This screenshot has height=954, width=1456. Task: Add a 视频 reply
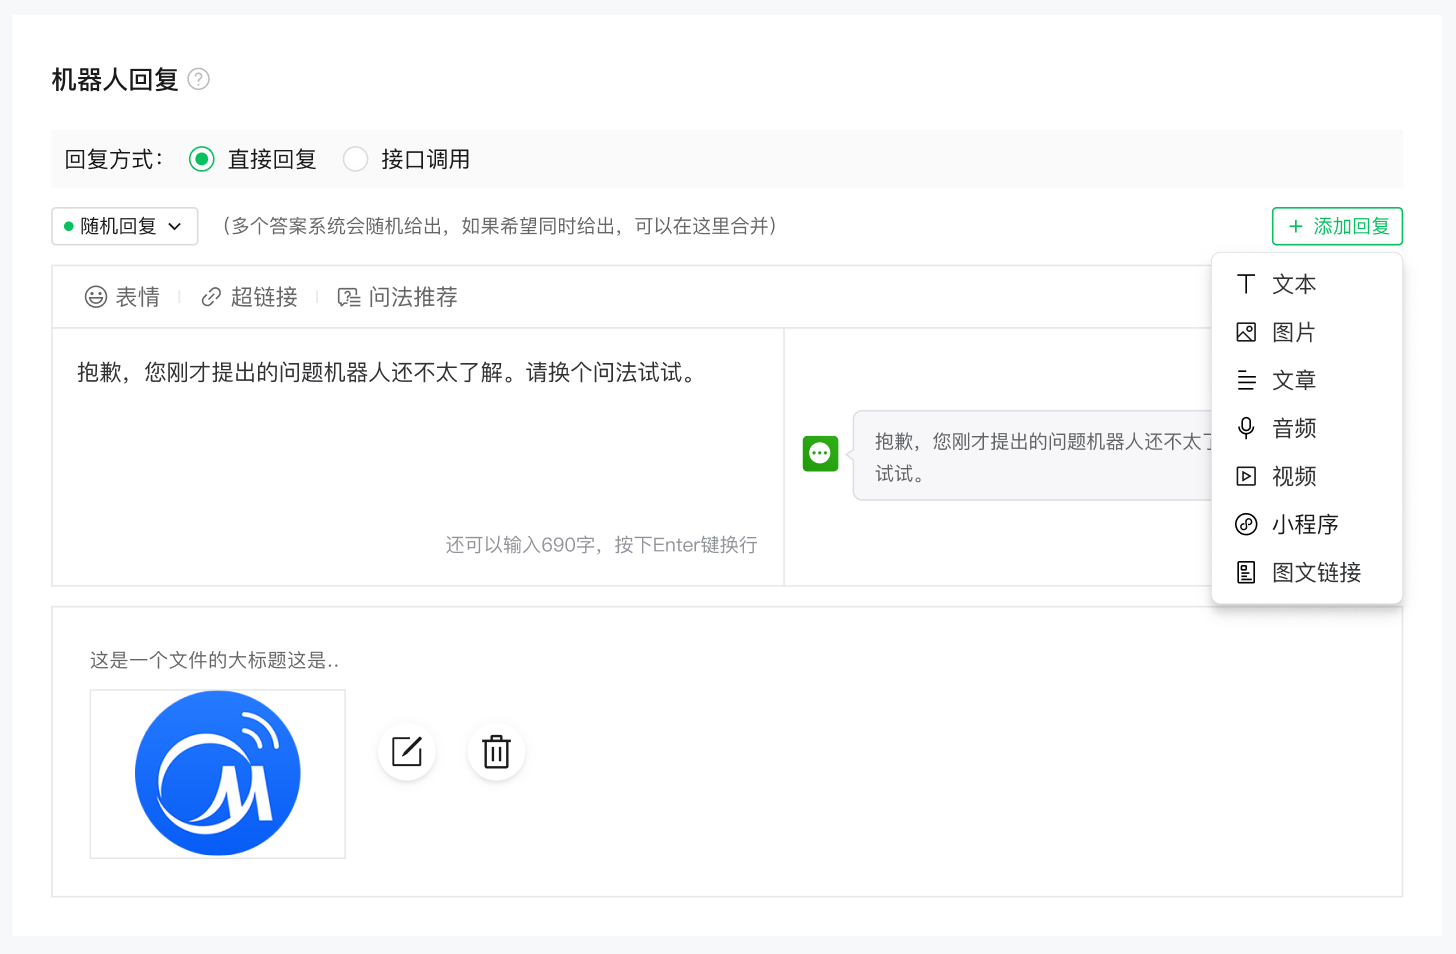tap(1293, 476)
